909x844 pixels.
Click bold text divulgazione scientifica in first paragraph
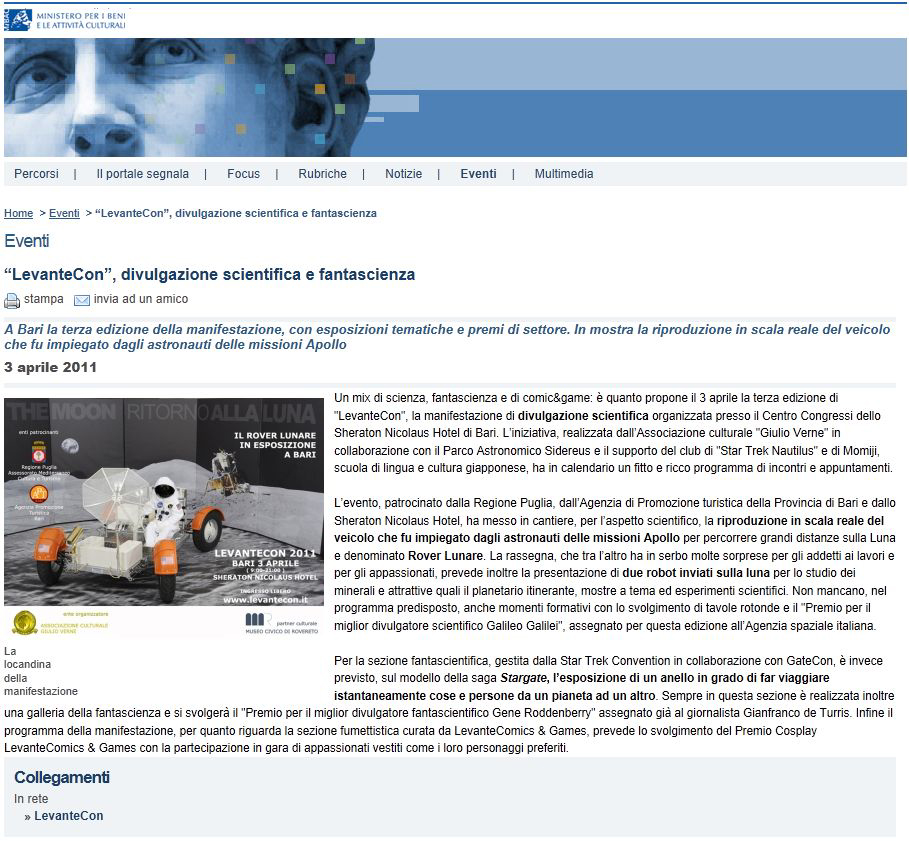(x=583, y=416)
